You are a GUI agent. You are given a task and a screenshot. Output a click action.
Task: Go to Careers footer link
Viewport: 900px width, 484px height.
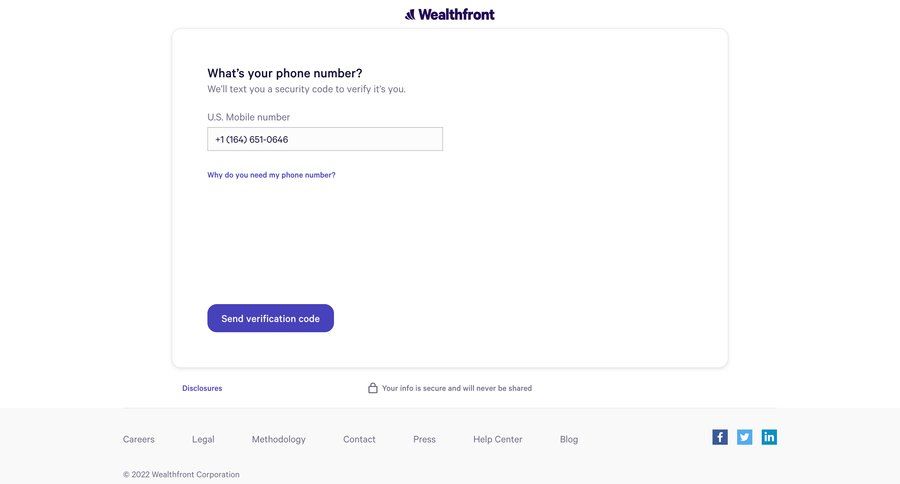tap(139, 439)
